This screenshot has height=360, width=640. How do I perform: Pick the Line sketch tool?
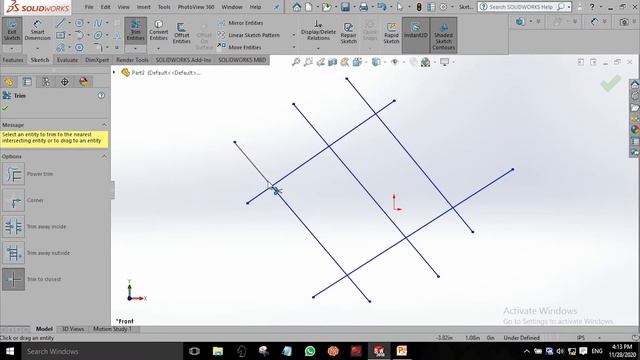[60, 23]
